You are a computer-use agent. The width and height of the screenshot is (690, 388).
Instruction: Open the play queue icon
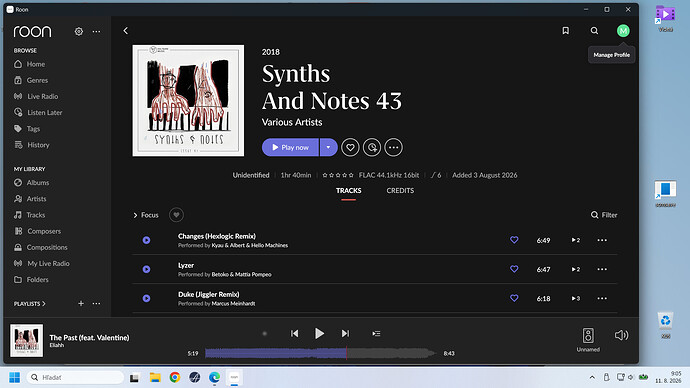point(376,333)
